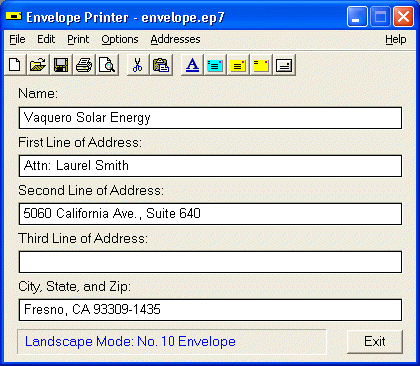Print the envelope with the printer icon
The height and width of the screenshot is (366, 420).
84,65
